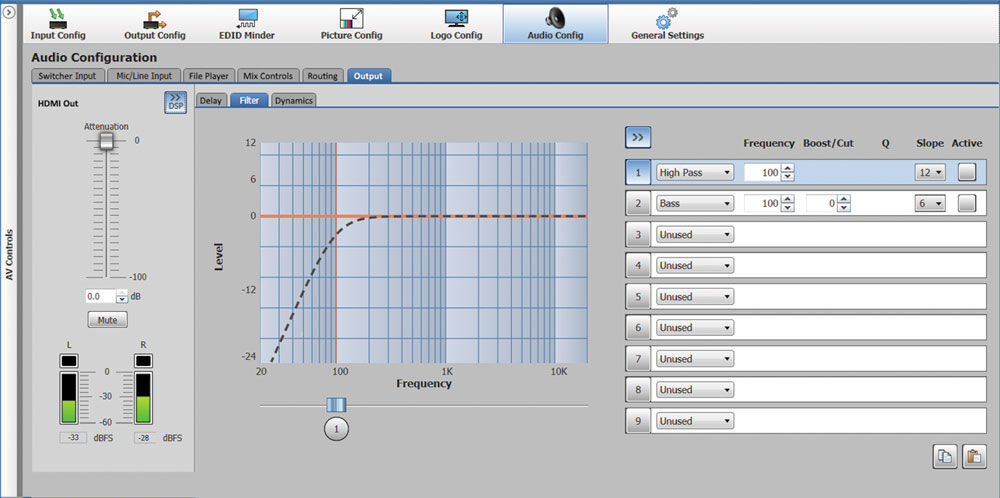
Task: Open filter 3 Unused type dropdown
Action: point(694,234)
